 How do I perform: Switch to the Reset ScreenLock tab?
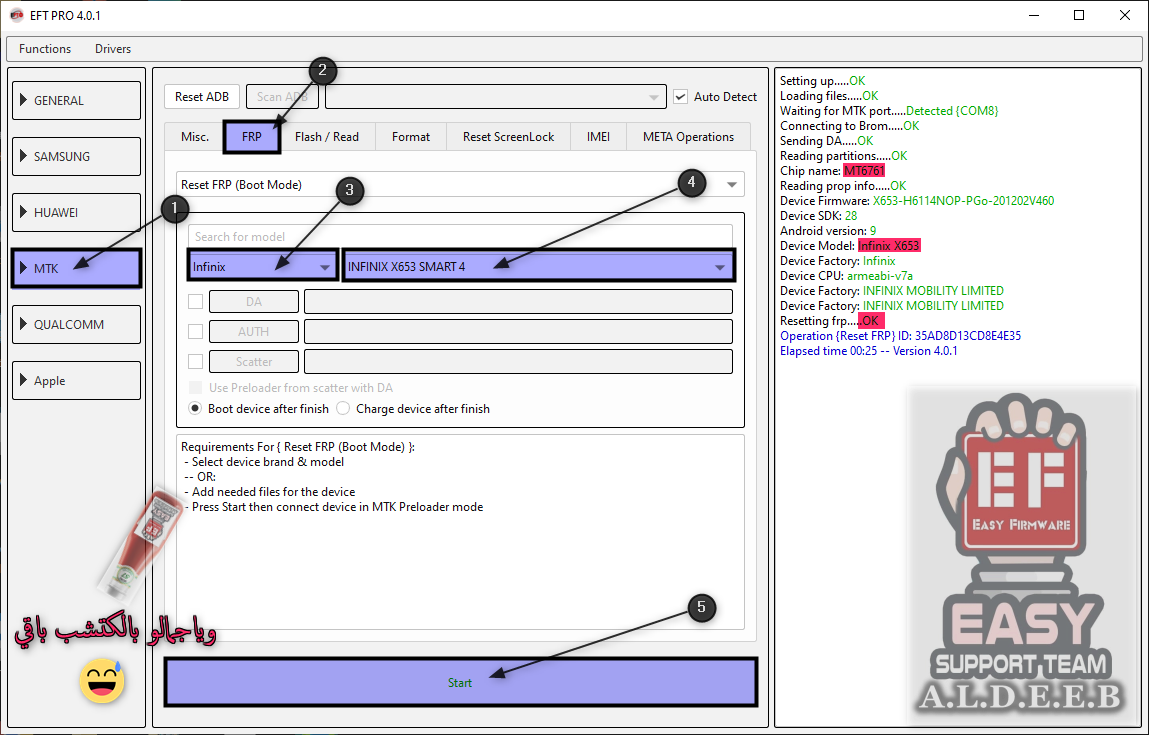pyautogui.click(x=509, y=137)
